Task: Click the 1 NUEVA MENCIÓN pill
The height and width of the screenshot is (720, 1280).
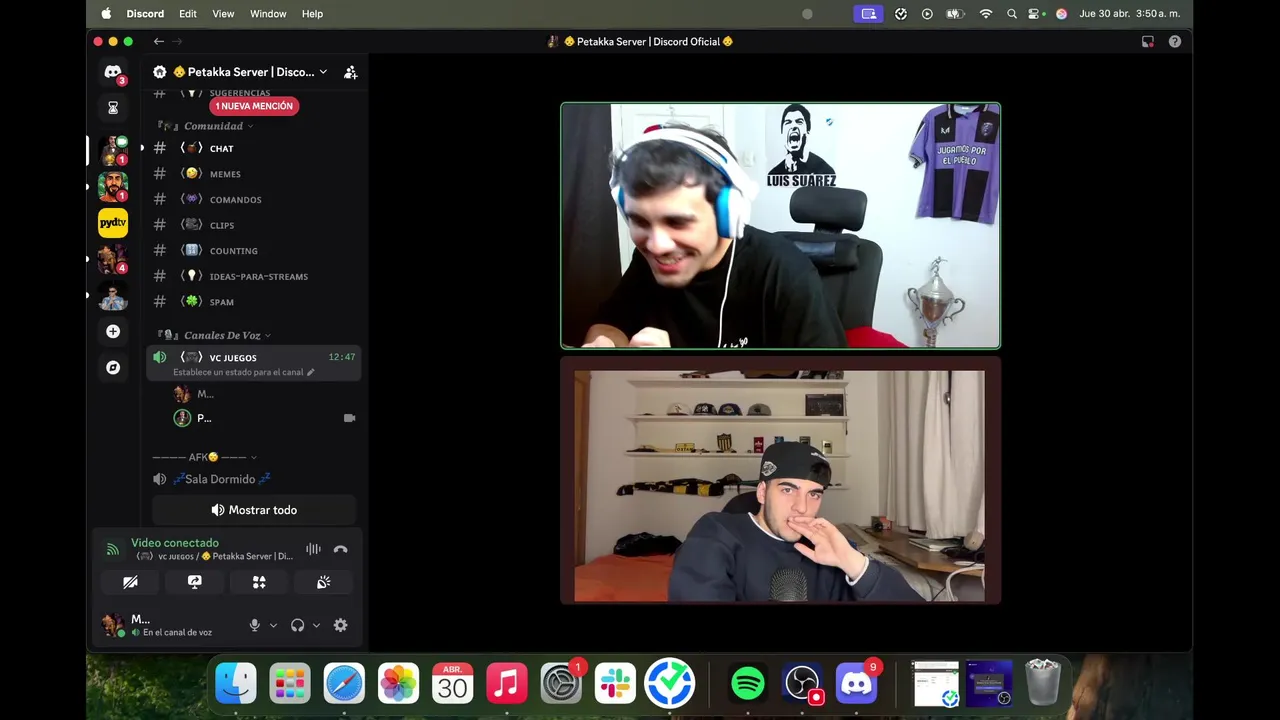Action: pyautogui.click(x=254, y=106)
